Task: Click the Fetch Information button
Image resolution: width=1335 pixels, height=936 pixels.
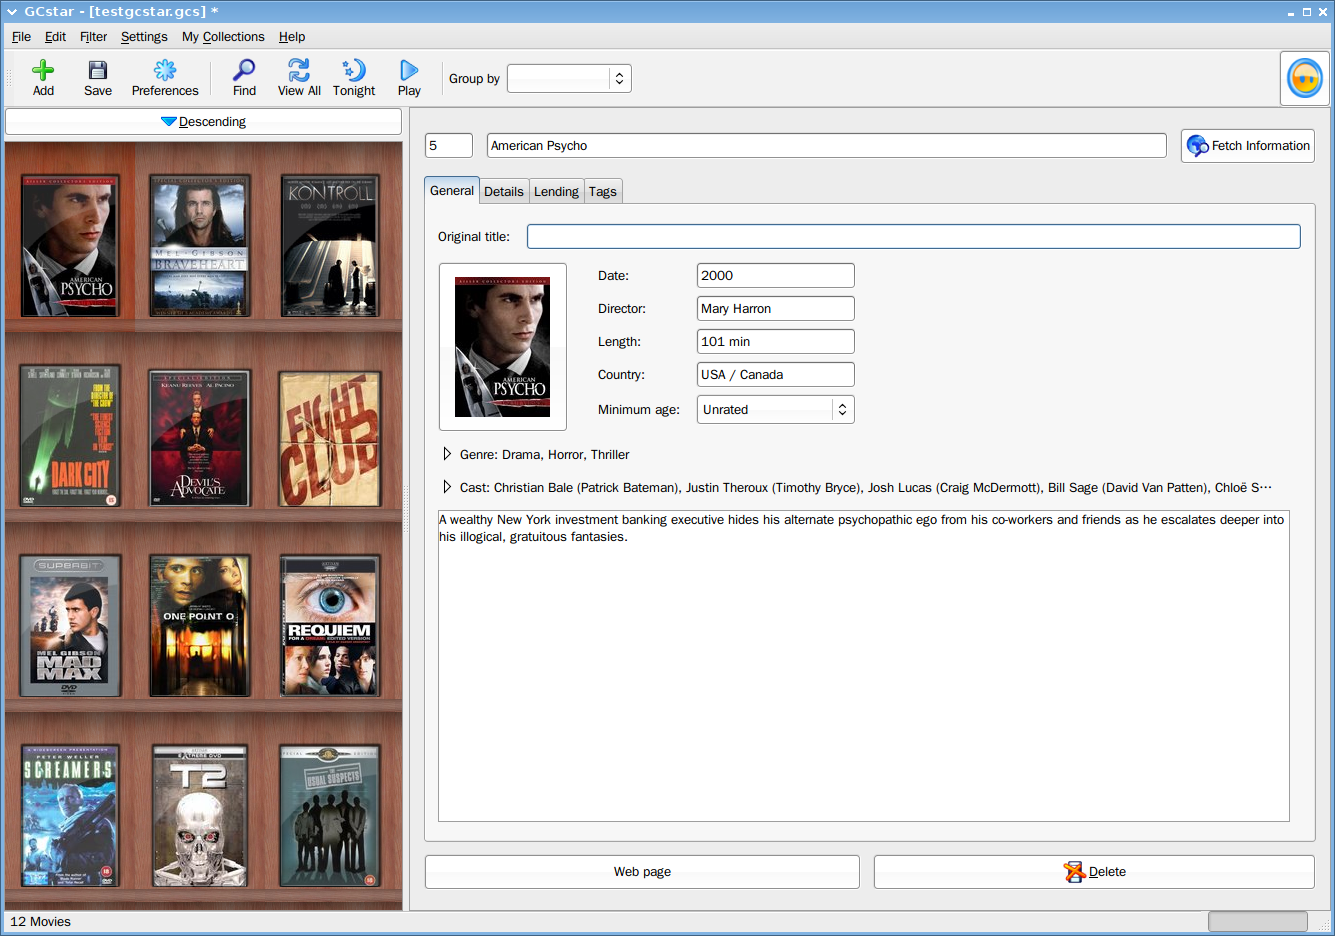Action: point(1248,146)
